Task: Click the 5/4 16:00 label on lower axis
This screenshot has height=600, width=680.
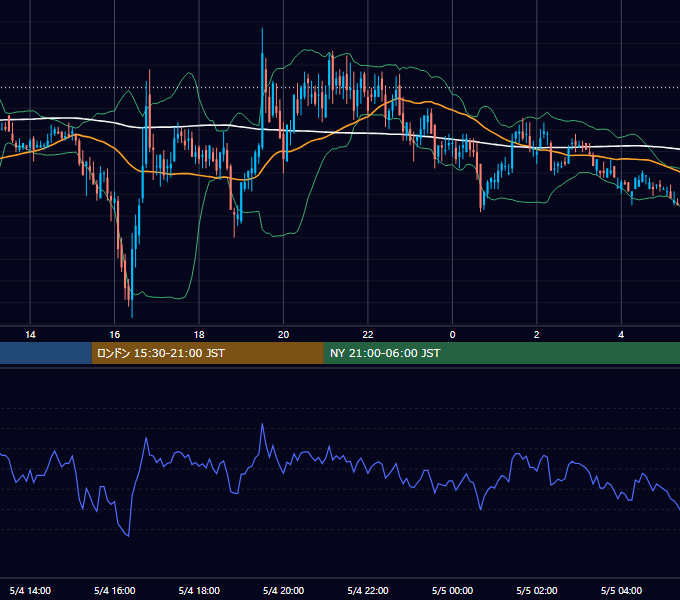Action: [x=114, y=590]
